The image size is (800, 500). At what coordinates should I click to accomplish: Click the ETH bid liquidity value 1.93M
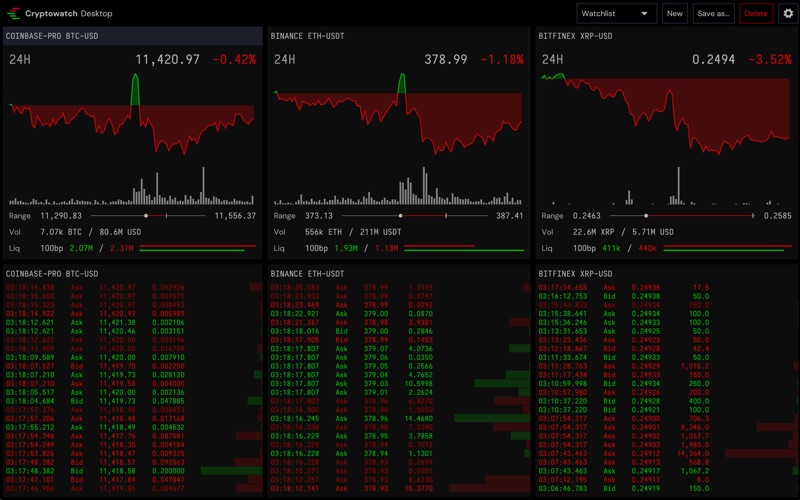(346, 248)
